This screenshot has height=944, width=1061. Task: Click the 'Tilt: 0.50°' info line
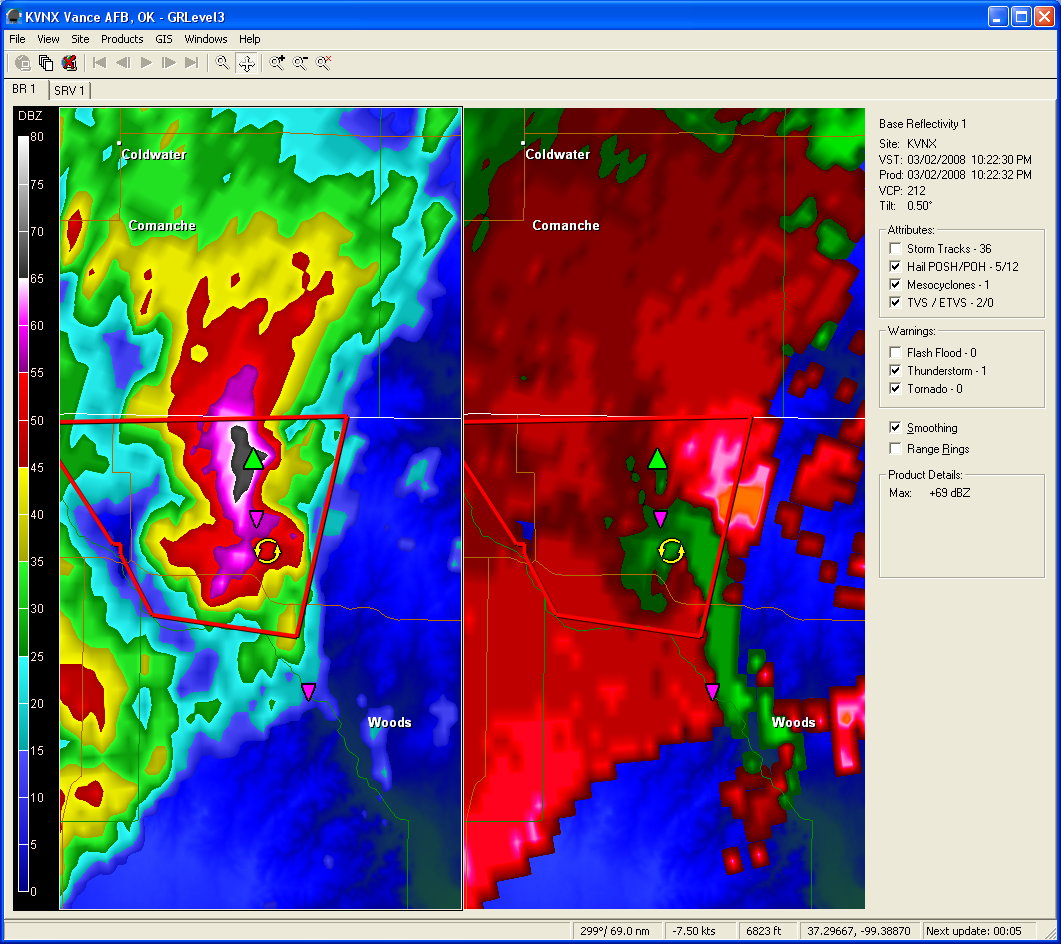click(905, 206)
